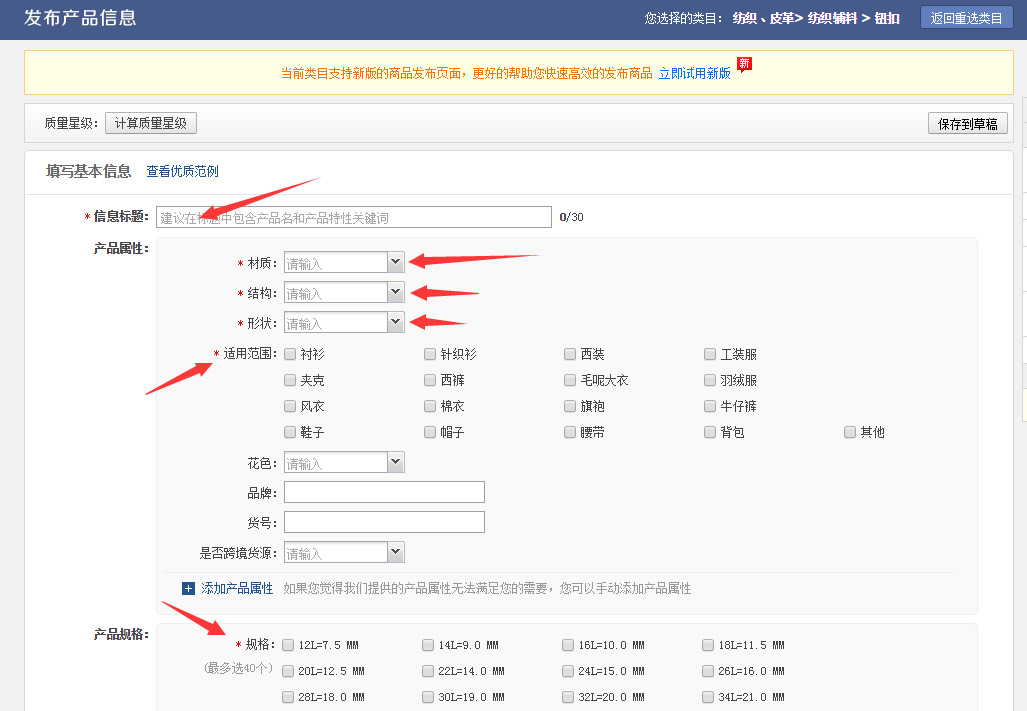Enable the 26L=16.0 MM checkbox

(708, 671)
